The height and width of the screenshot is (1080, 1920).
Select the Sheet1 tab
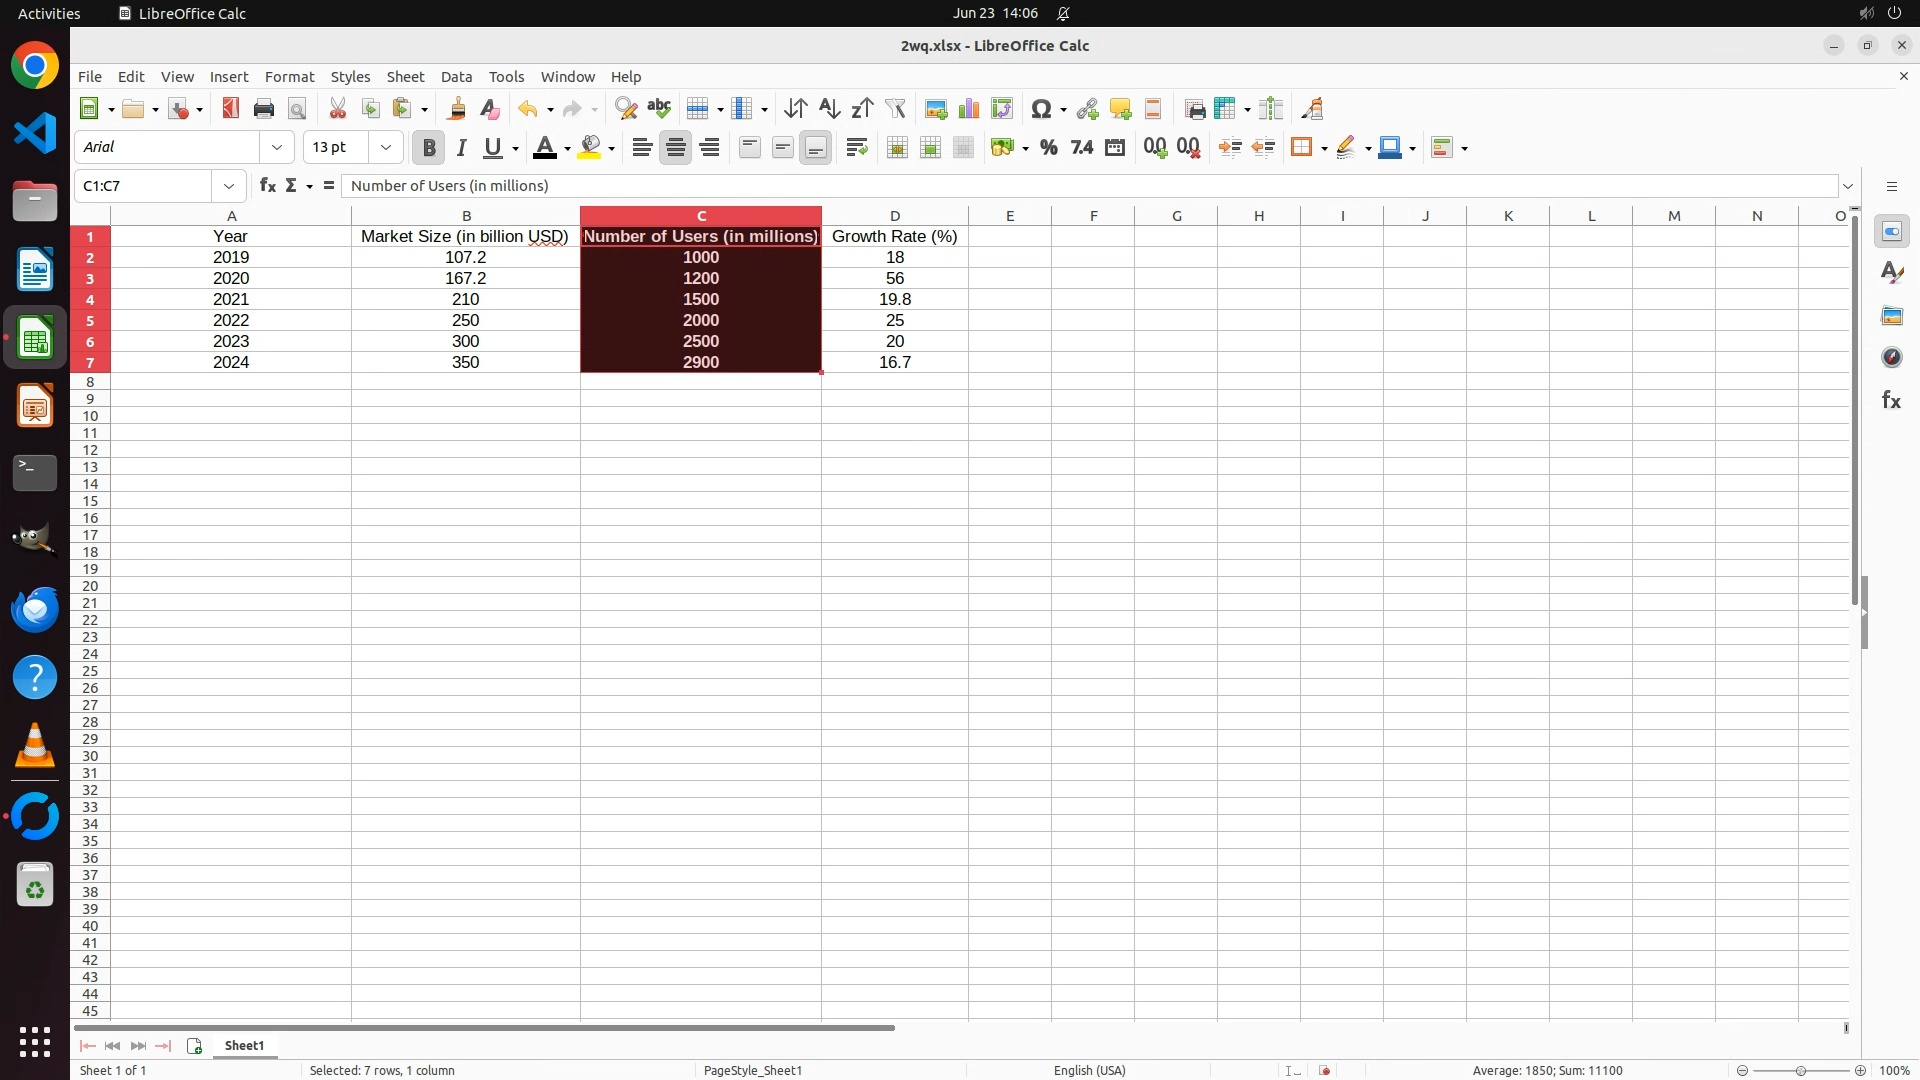pos(244,1046)
